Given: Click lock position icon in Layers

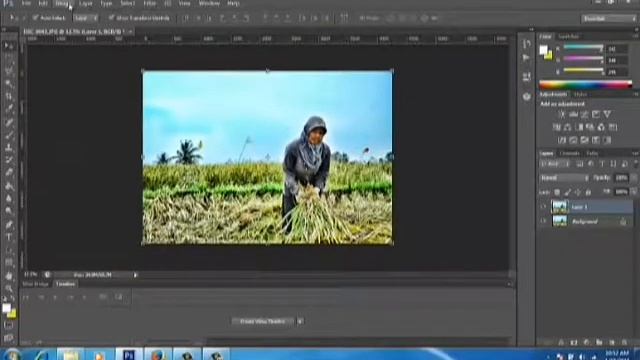Looking at the screenshot, I should [578, 192].
